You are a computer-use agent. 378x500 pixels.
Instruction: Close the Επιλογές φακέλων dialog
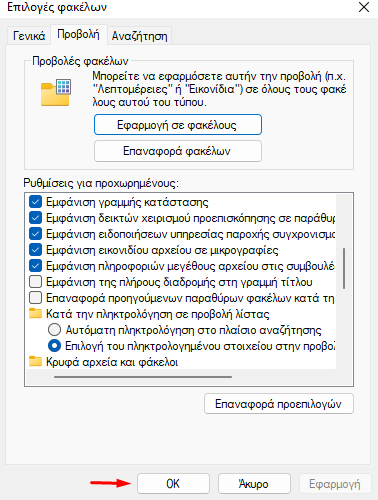(x=364, y=7)
